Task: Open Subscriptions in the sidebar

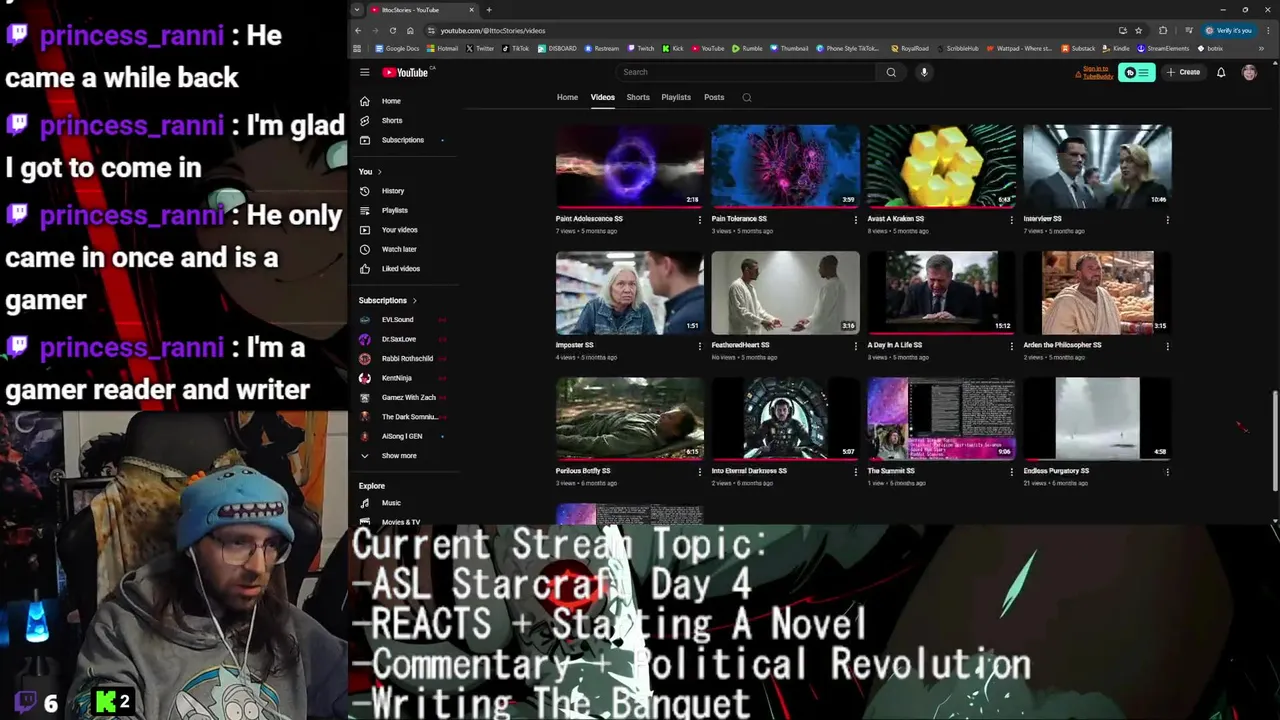Action: 404,140
